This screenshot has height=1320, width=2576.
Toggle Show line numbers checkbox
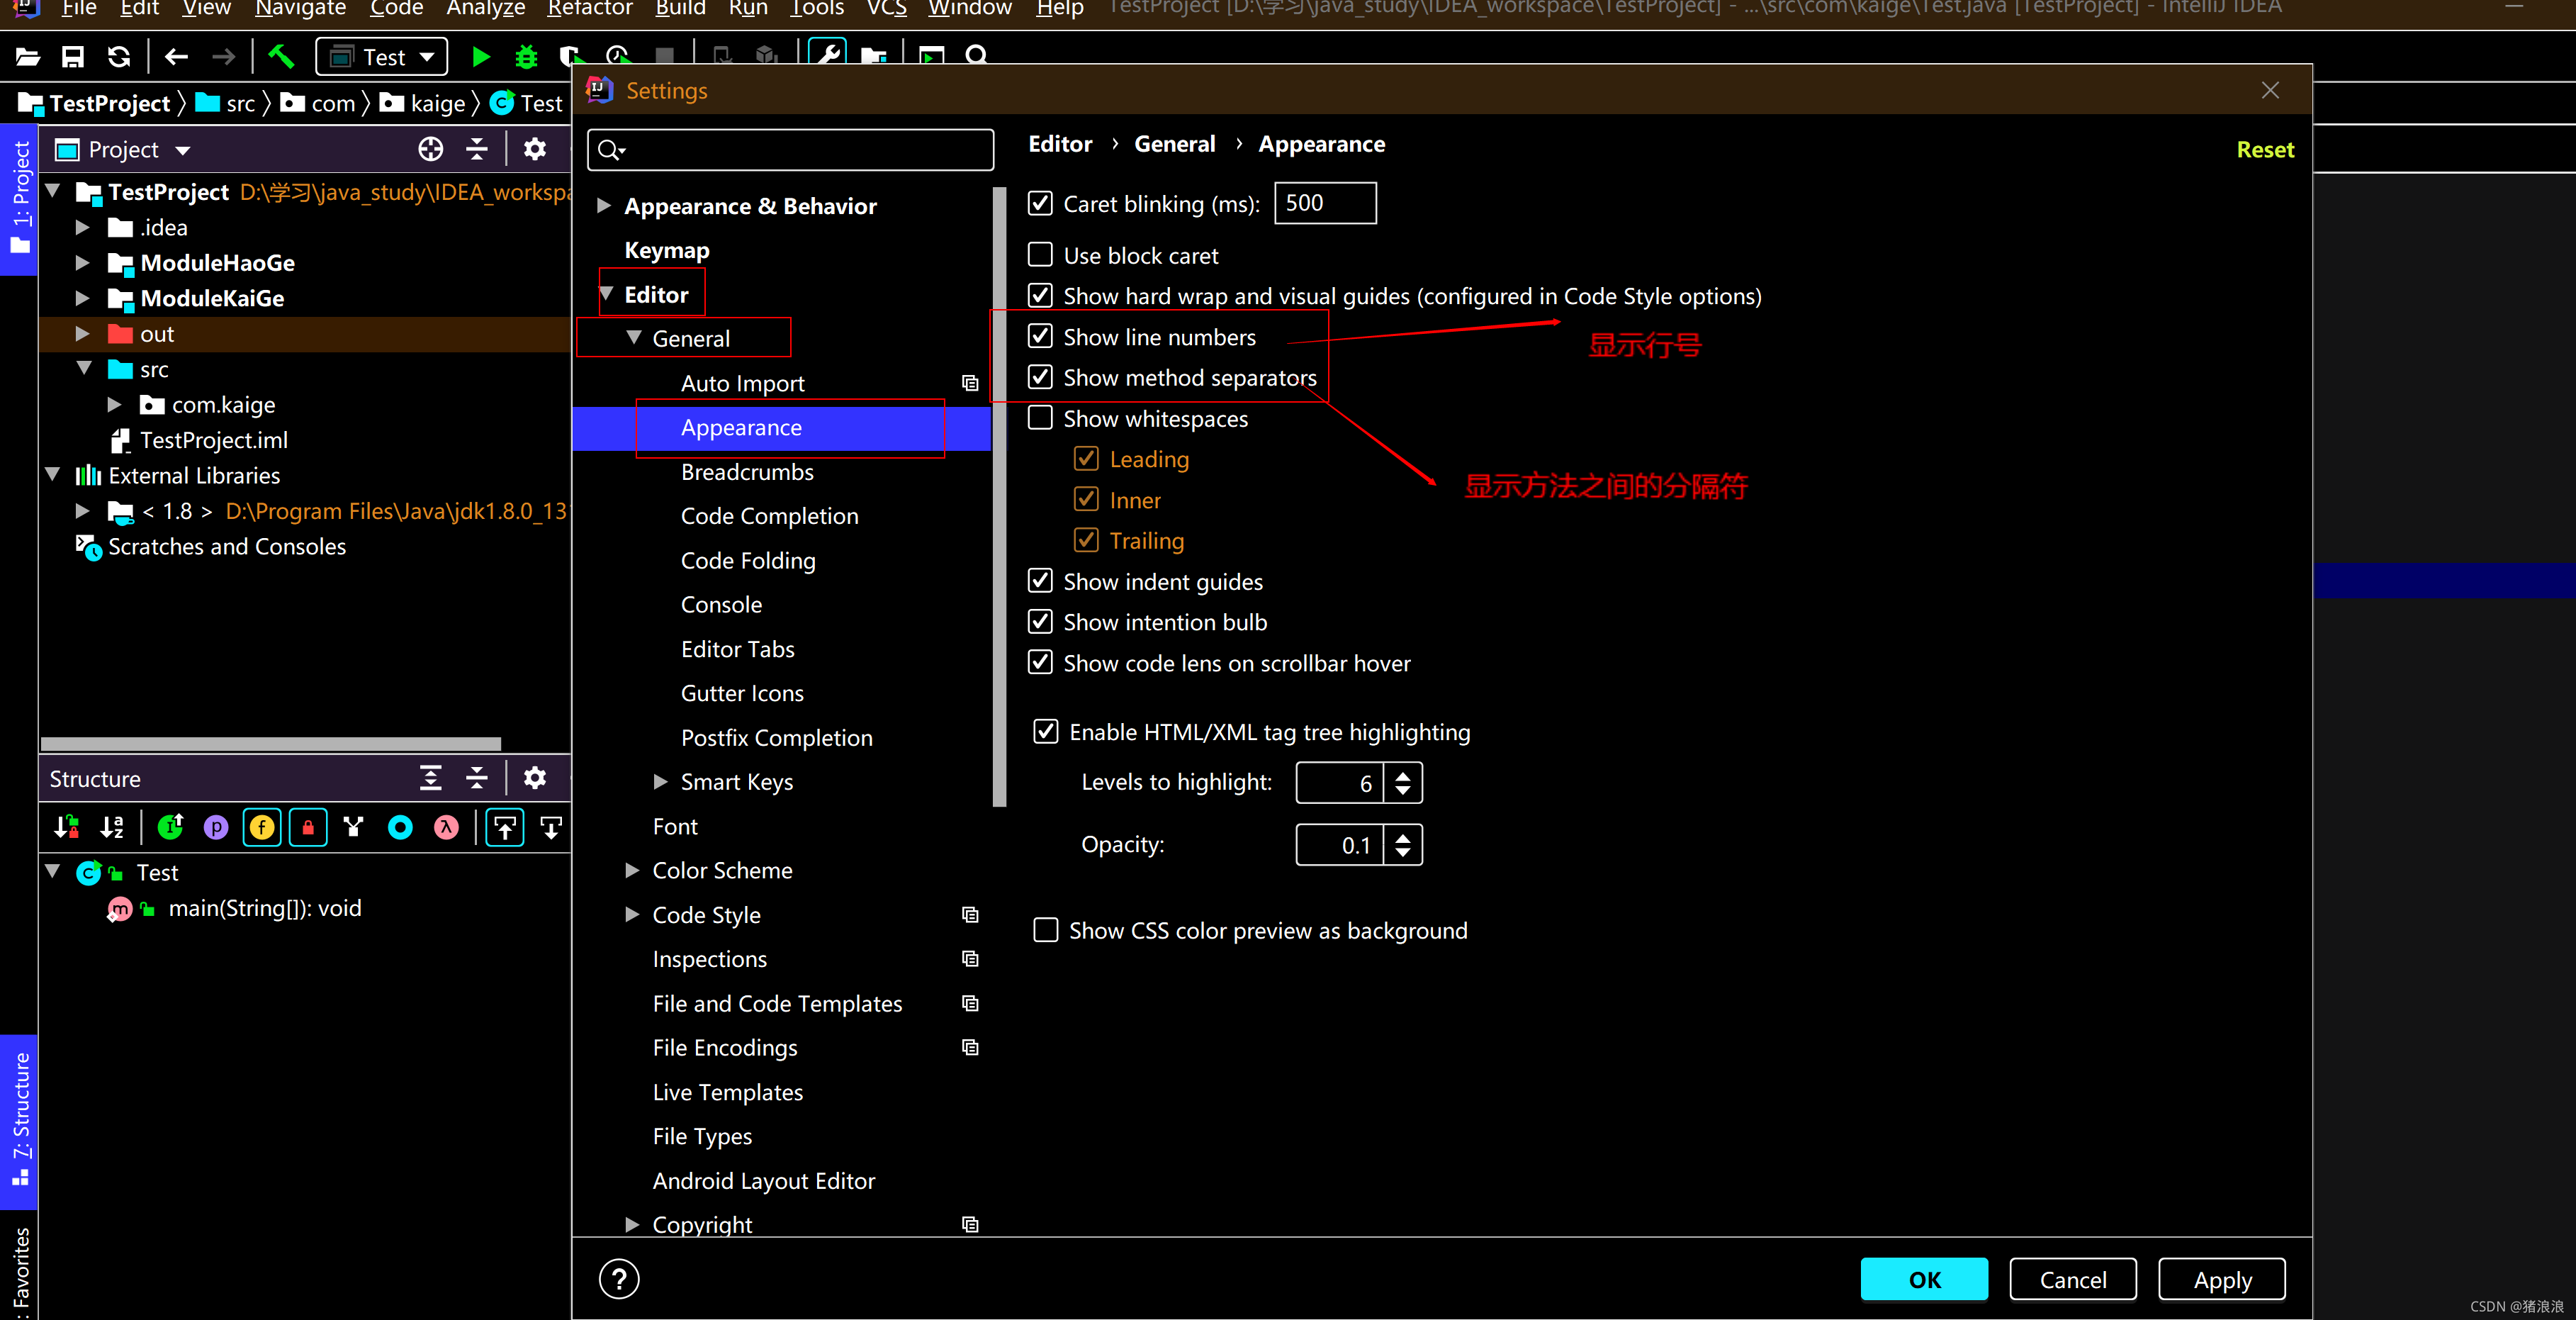[1040, 336]
